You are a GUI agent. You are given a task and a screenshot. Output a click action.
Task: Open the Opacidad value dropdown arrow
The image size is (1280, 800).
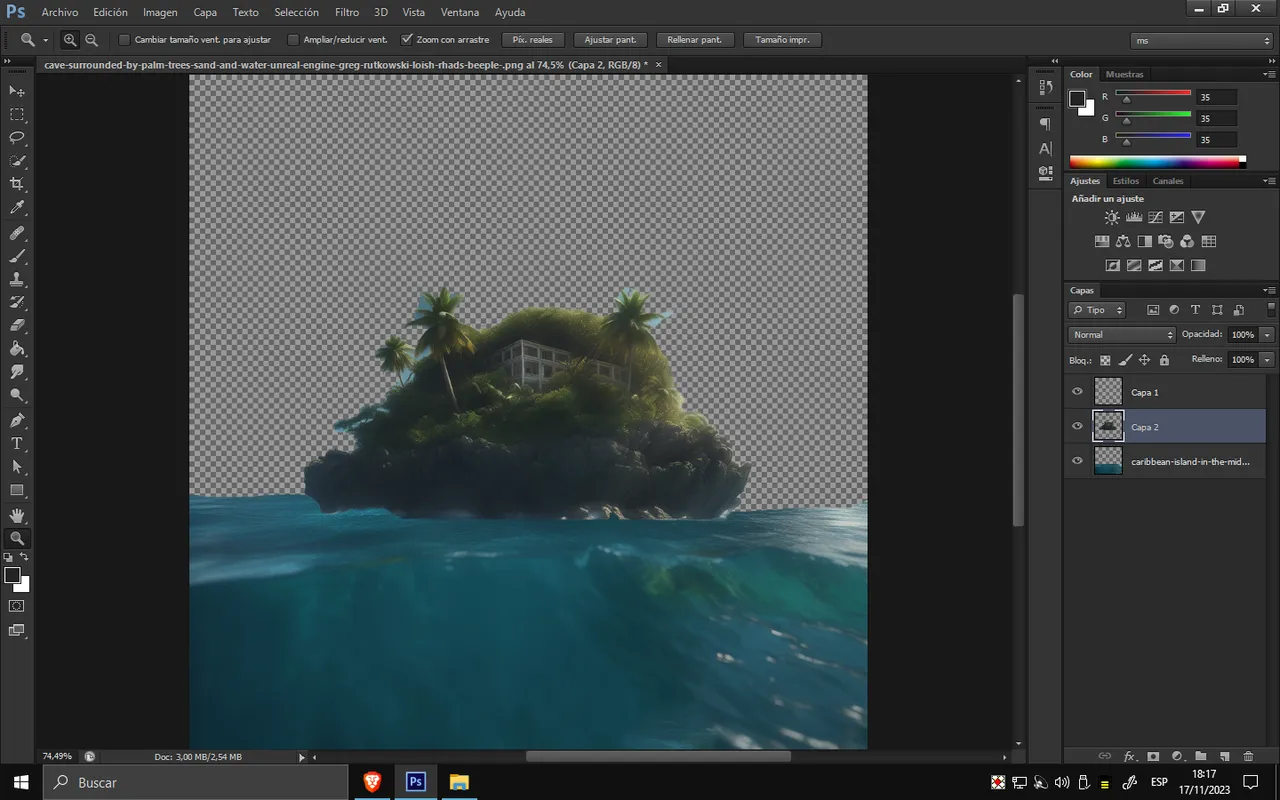pos(1267,335)
